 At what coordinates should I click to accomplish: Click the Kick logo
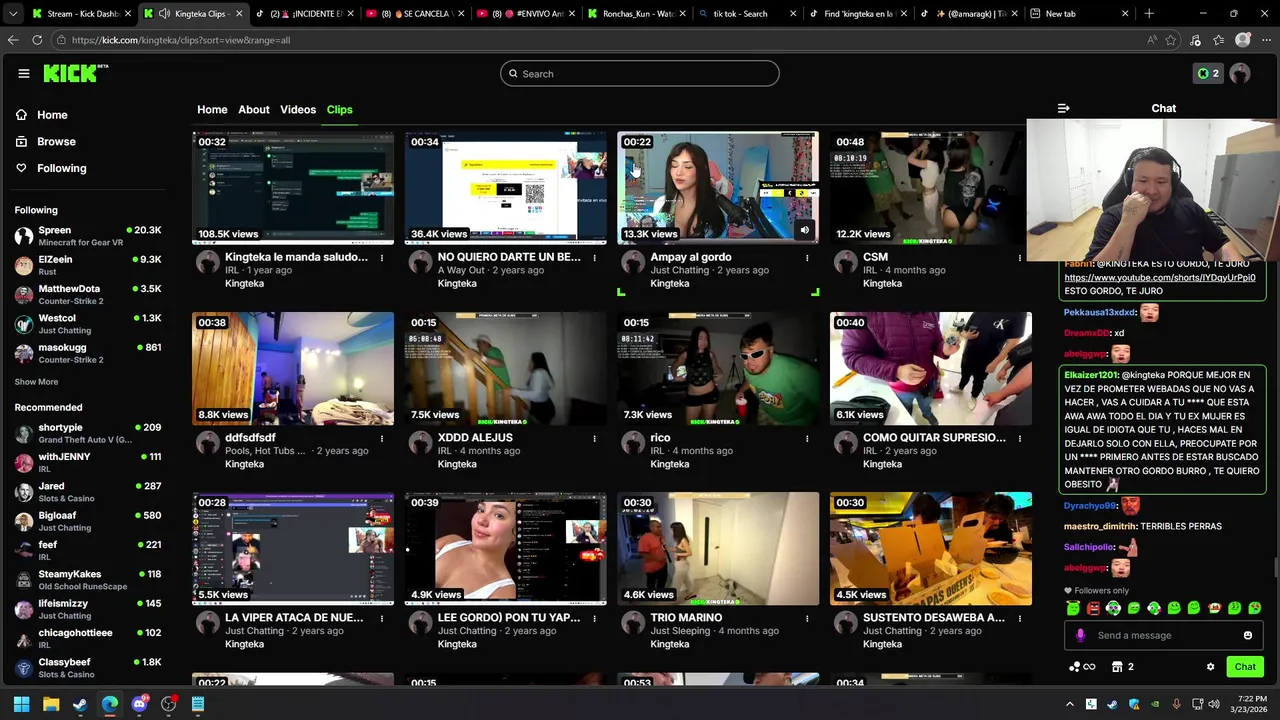pyautogui.click(x=76, y=73)
